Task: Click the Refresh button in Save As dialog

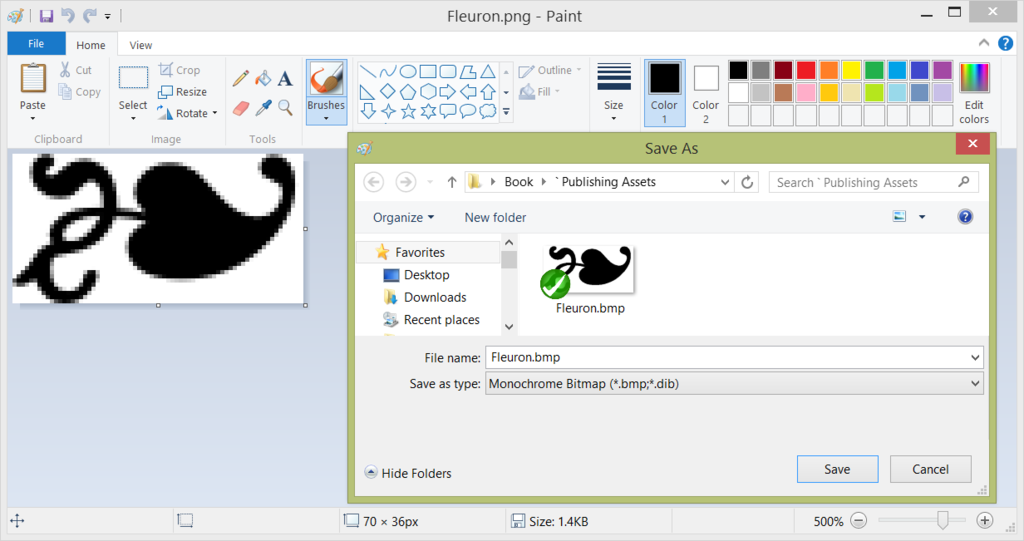Action: (747, 182)
